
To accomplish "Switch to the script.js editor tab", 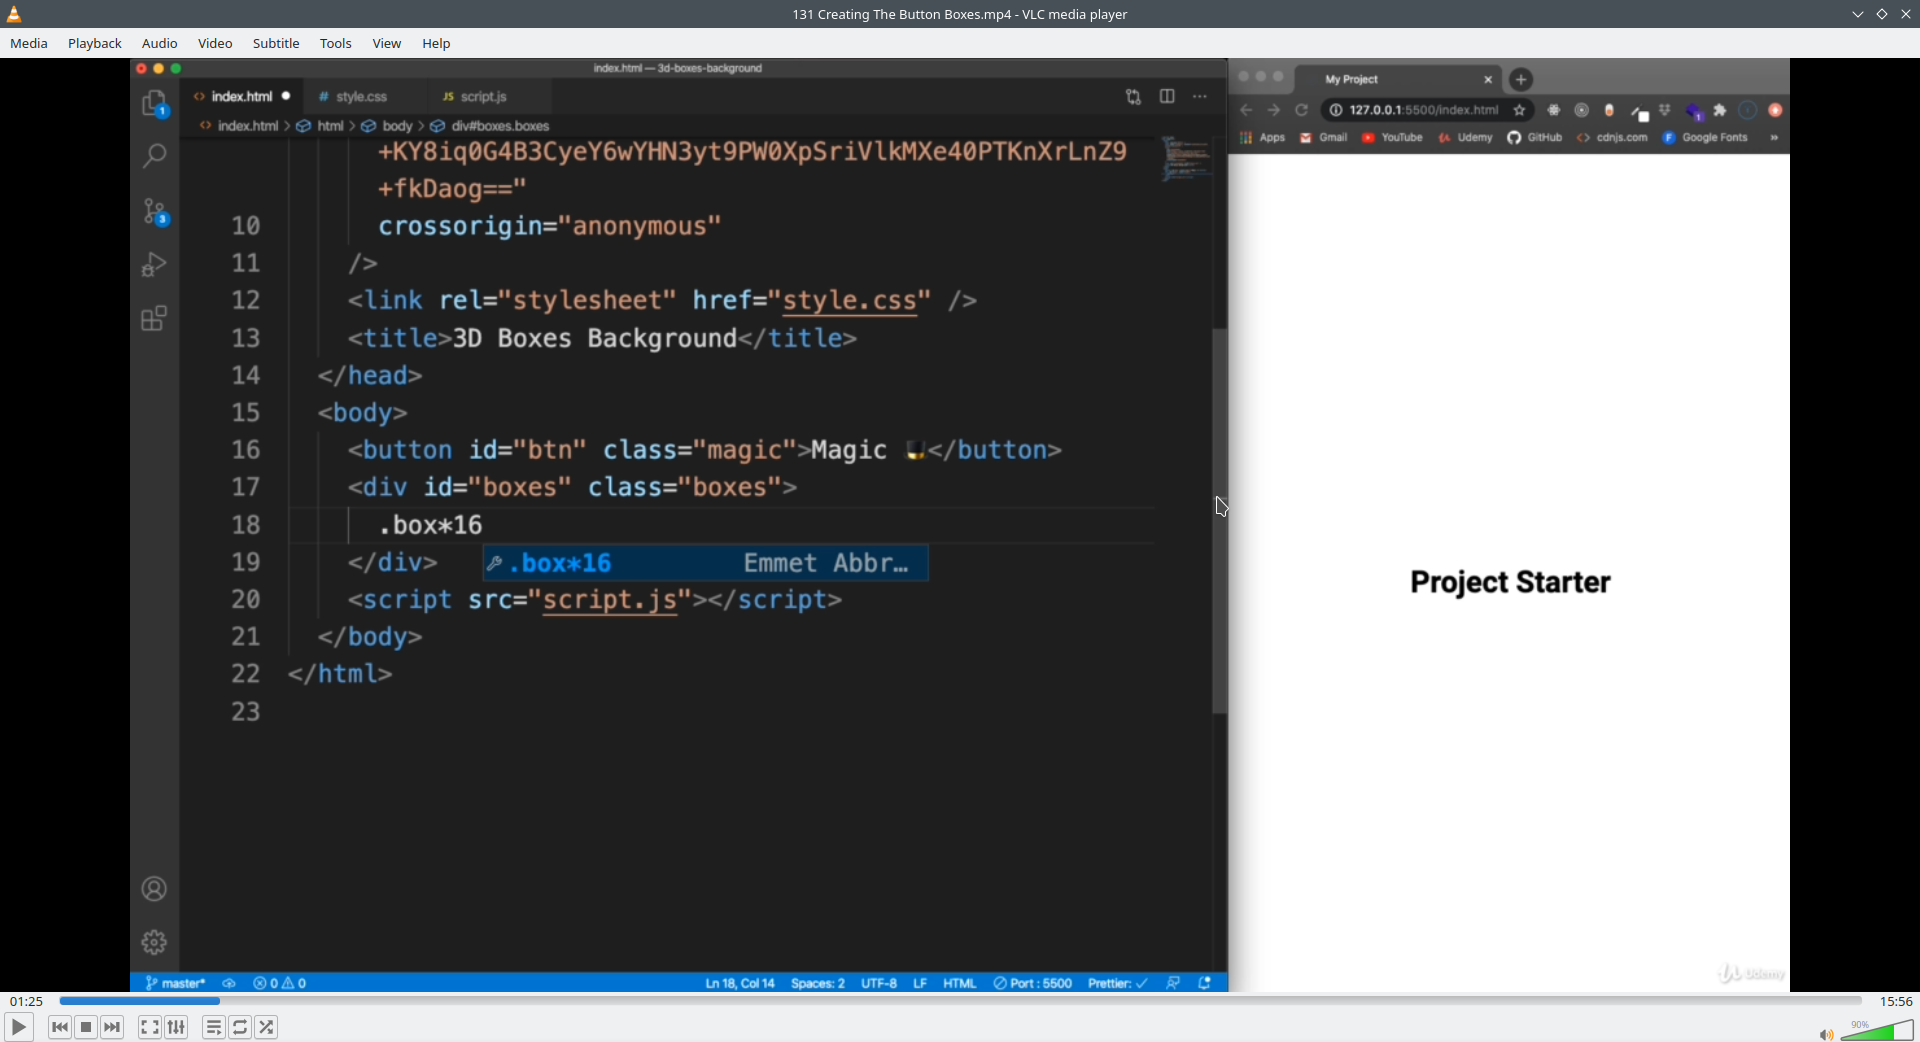I will [484, 97].
